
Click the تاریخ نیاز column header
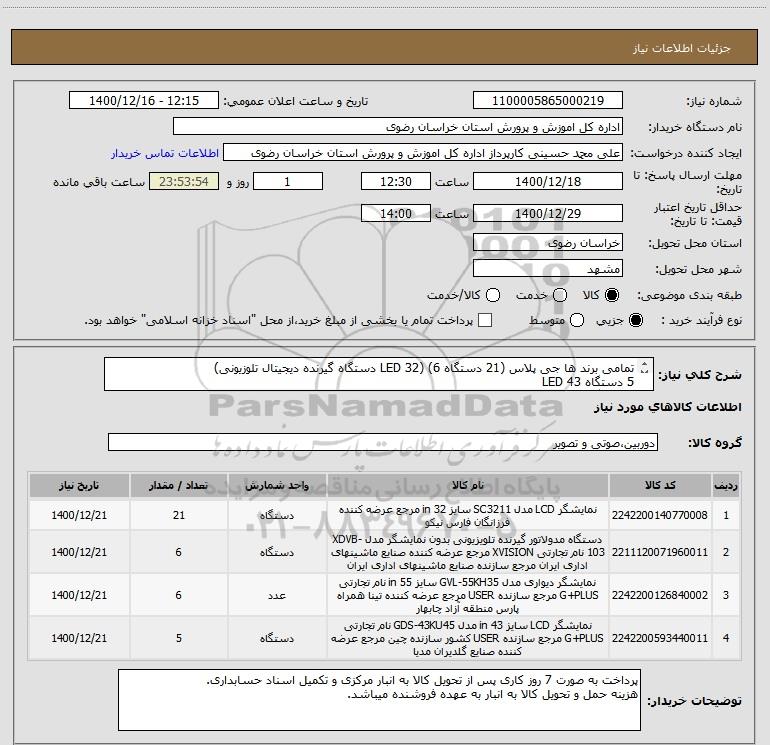(79, 485)
